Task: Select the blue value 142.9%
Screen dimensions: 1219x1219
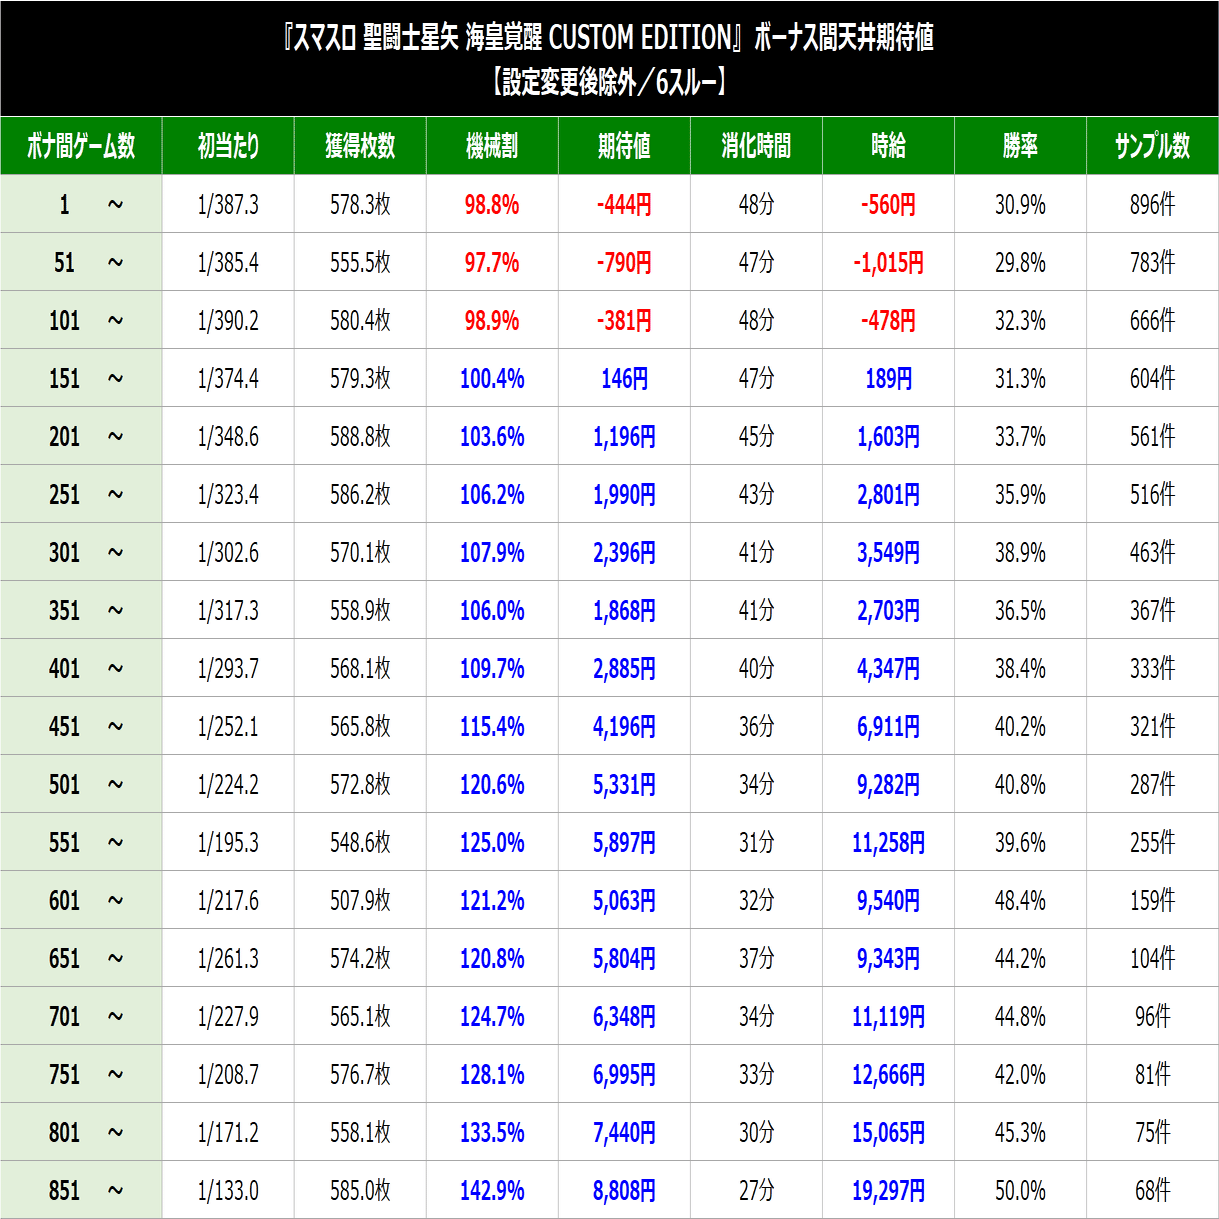Action: coord(492,1191)
